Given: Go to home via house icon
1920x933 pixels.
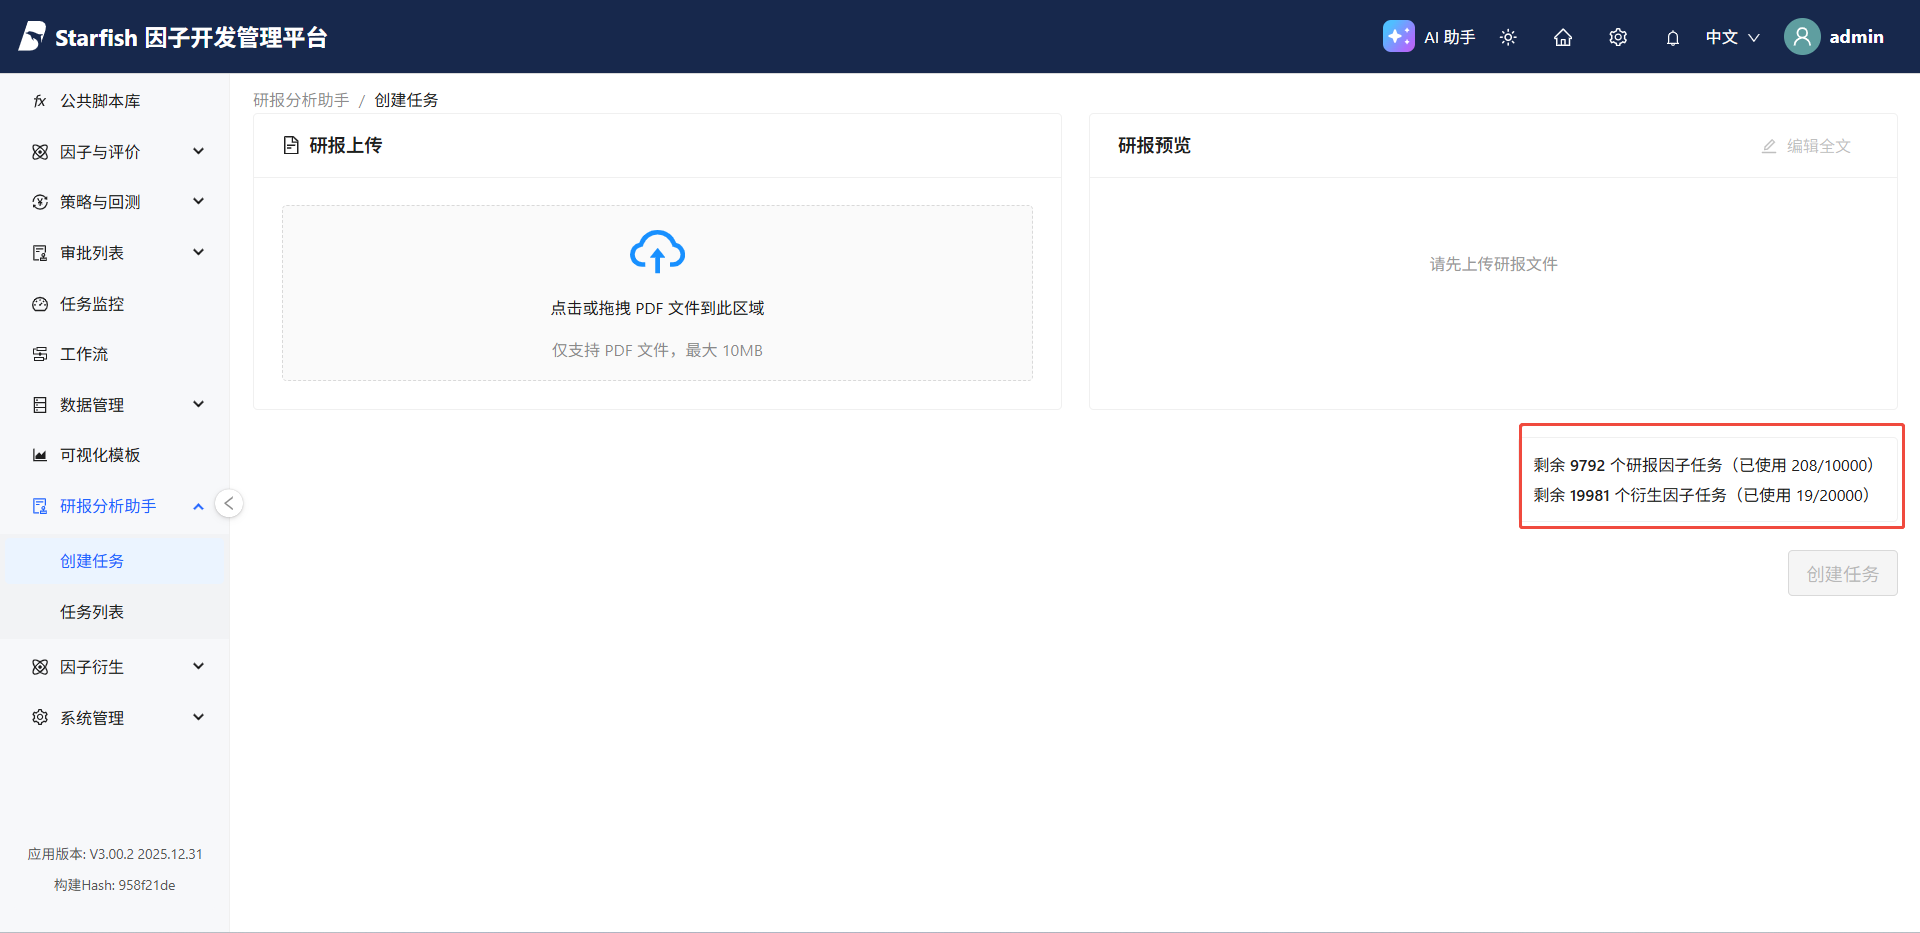Looking at the screenshot, I should (x=1563, y=37).
